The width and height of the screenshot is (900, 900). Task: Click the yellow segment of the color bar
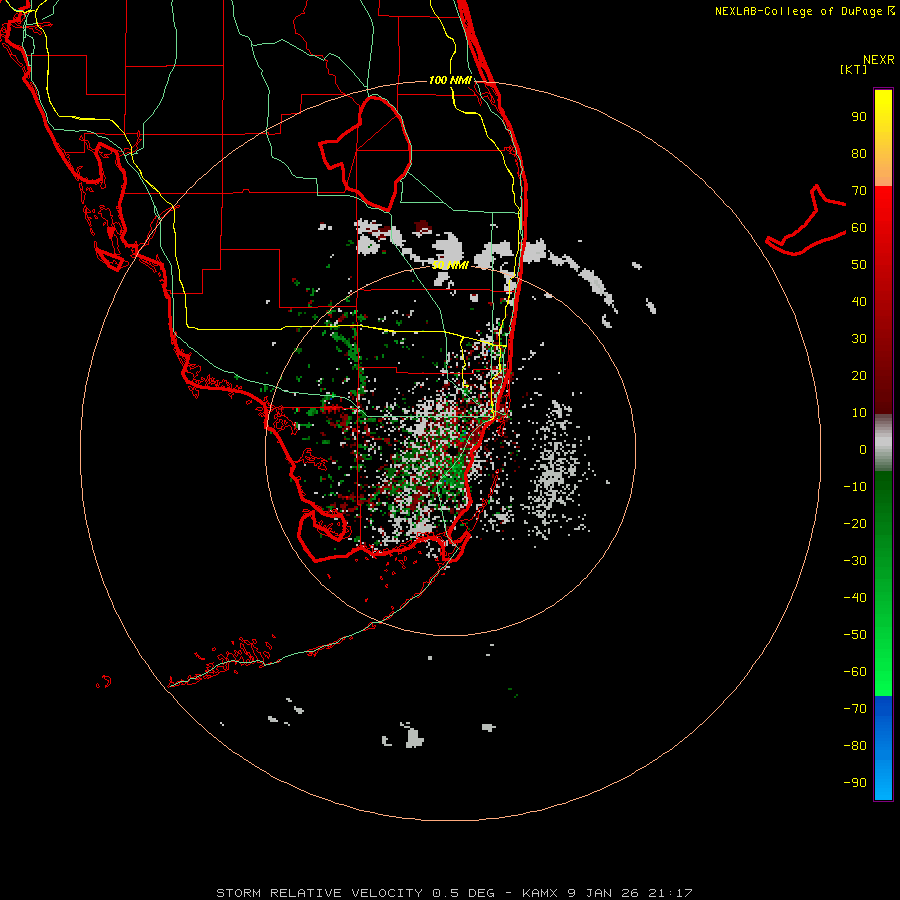(x=883, y=137)
